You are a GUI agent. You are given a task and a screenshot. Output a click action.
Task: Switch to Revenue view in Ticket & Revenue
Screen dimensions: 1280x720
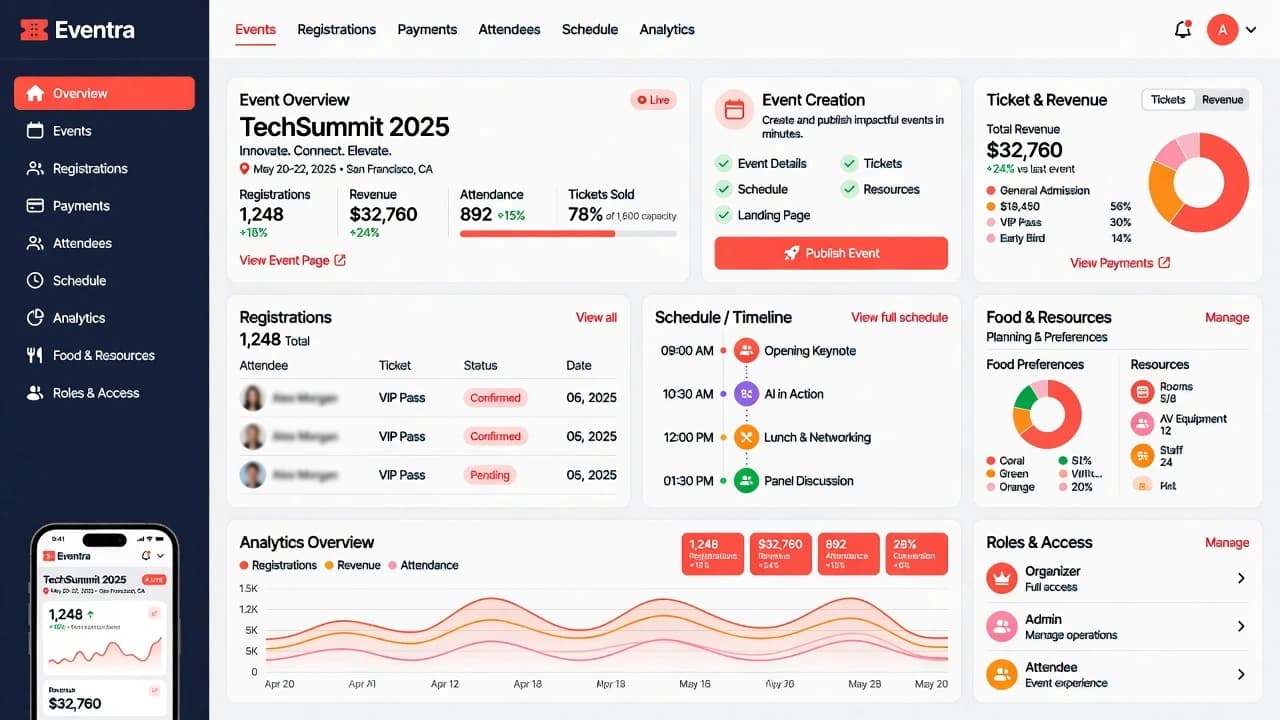[x=1222, y=100]
